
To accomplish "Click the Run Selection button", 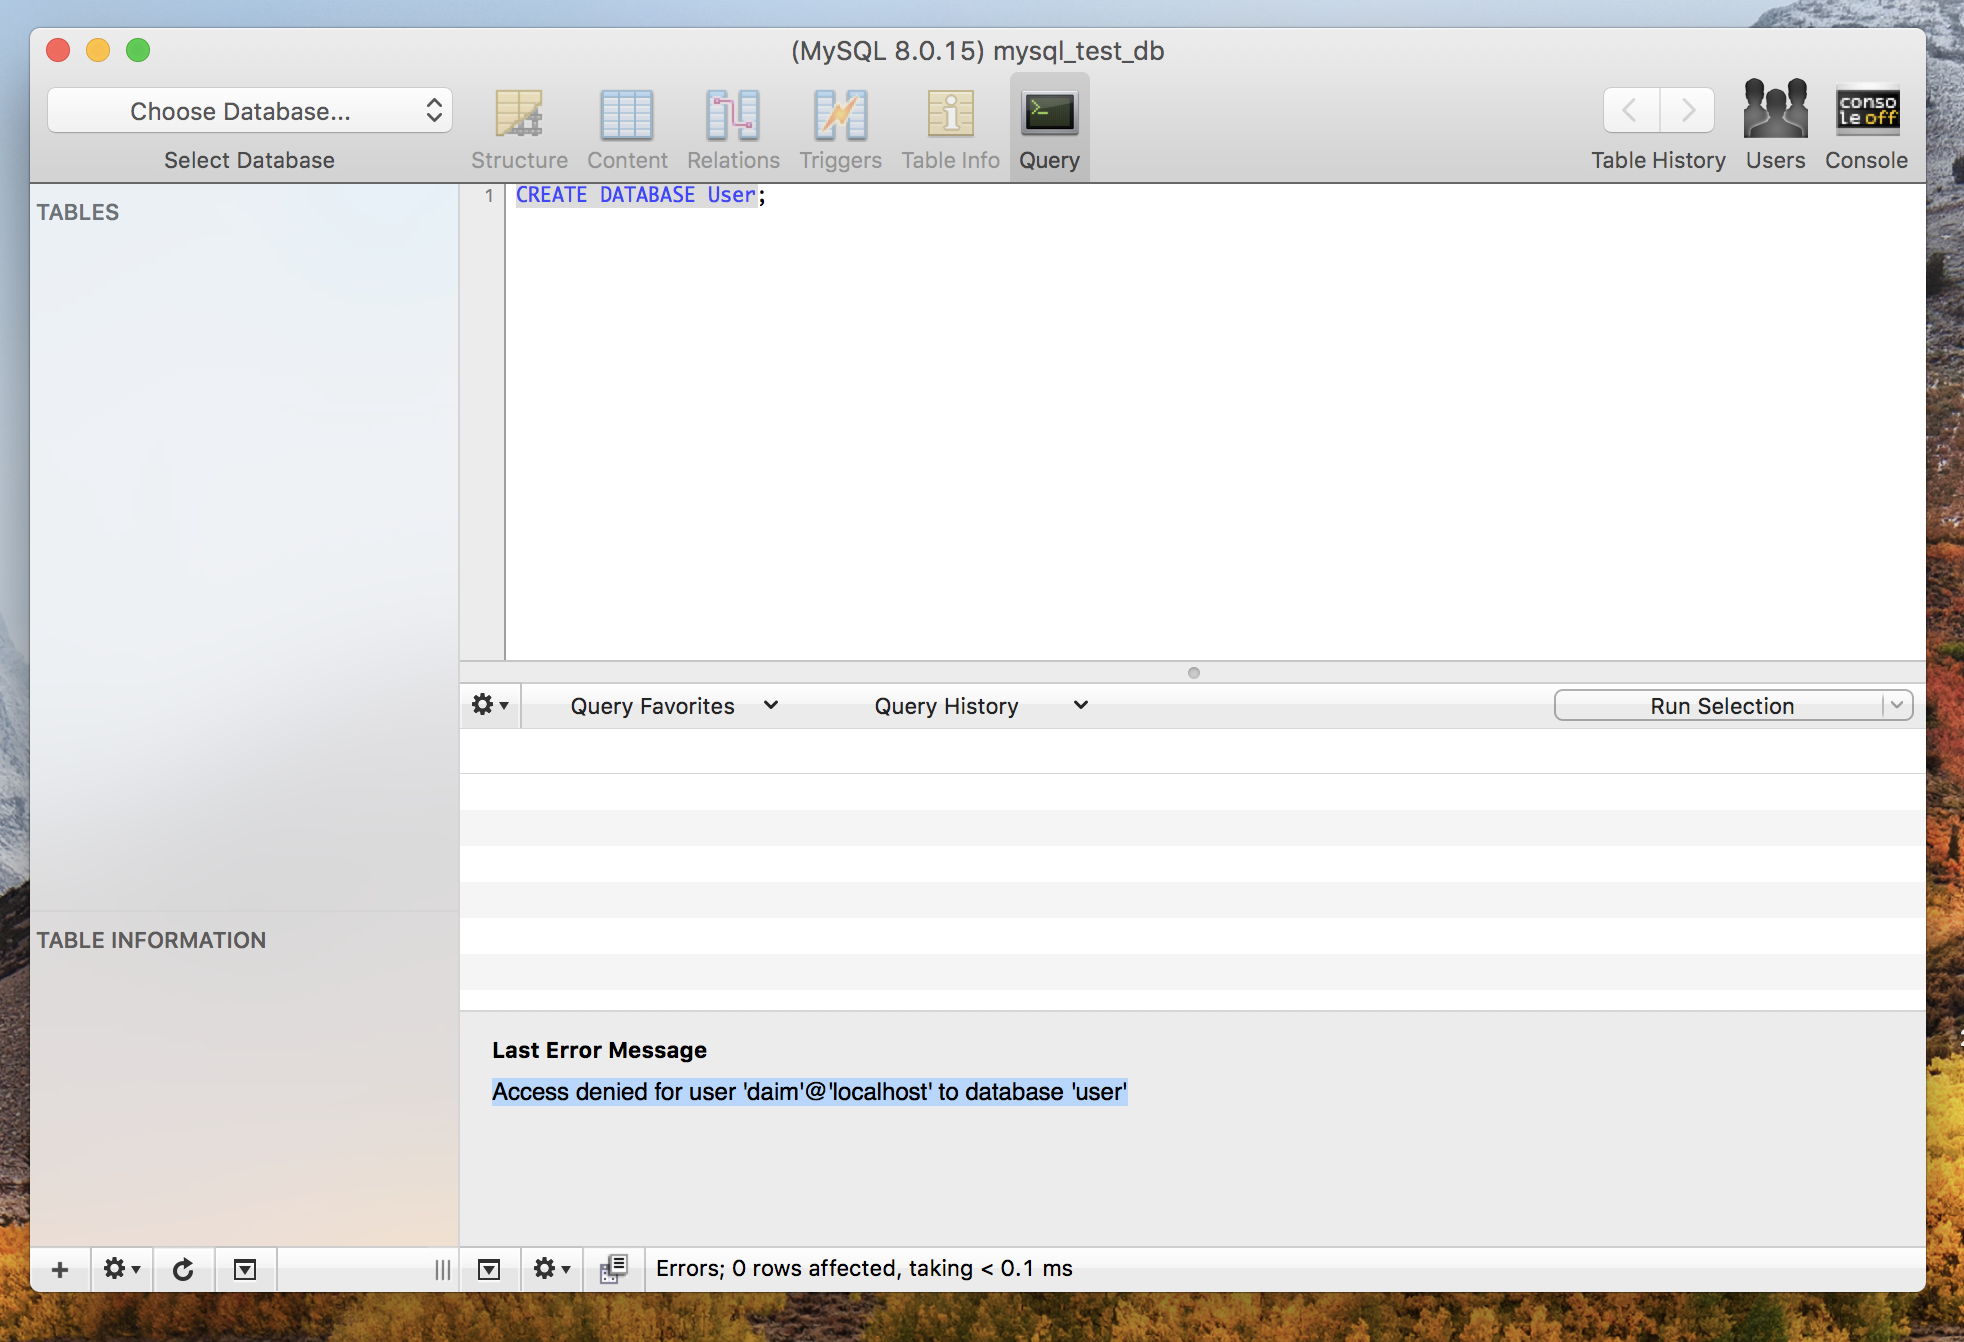I will 1720,706.
